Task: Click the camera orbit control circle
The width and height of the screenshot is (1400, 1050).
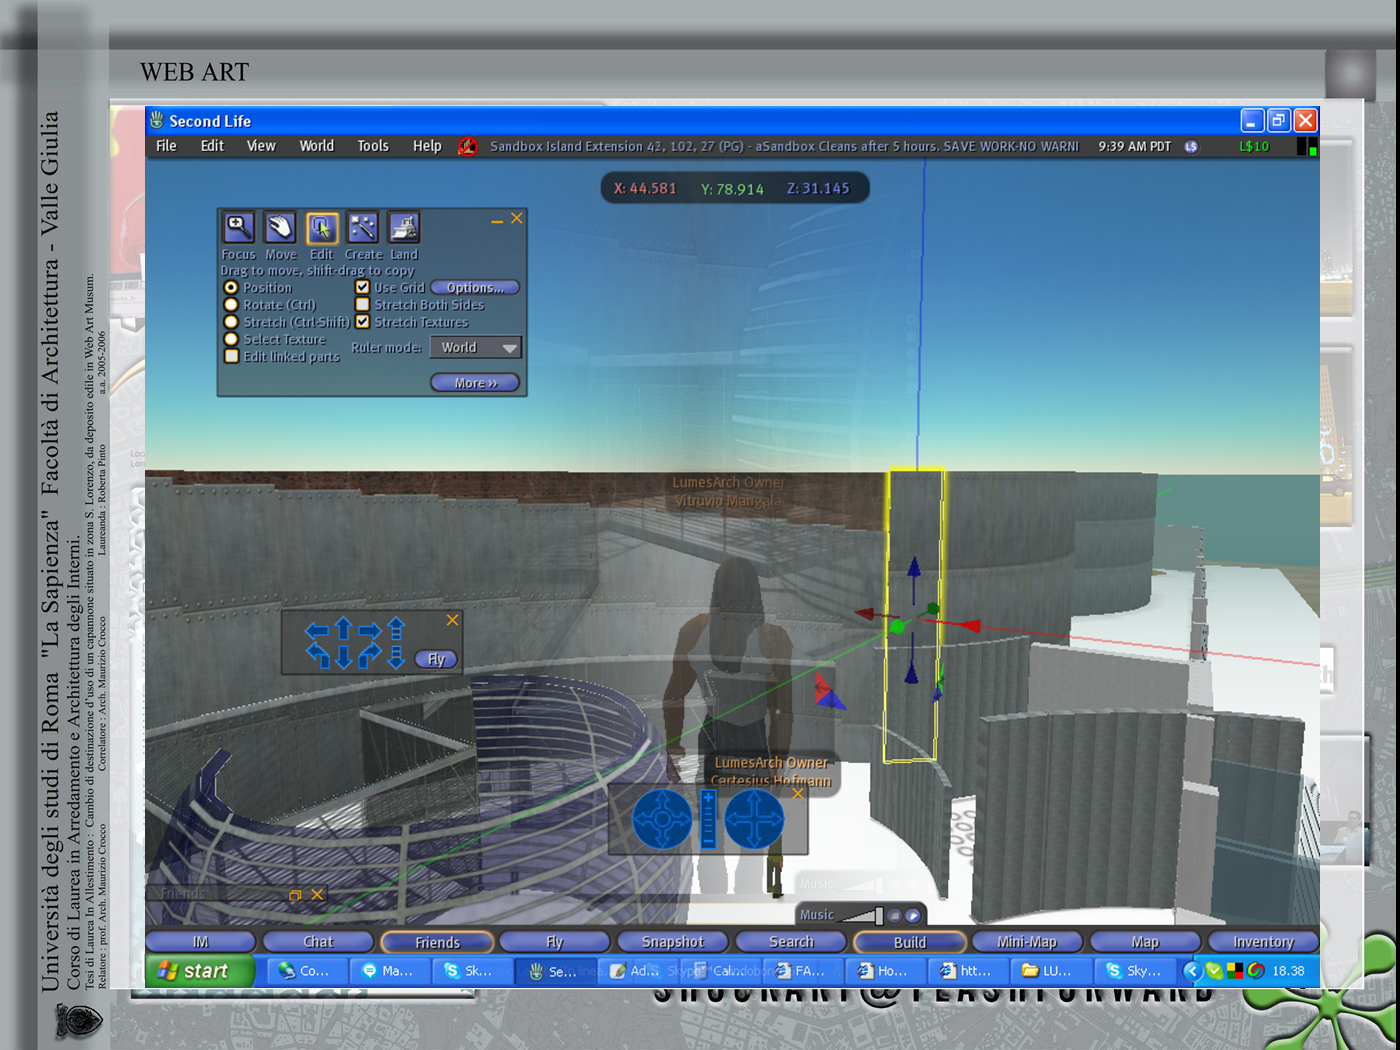Action: pyautogui.click(x=662, y=820)
